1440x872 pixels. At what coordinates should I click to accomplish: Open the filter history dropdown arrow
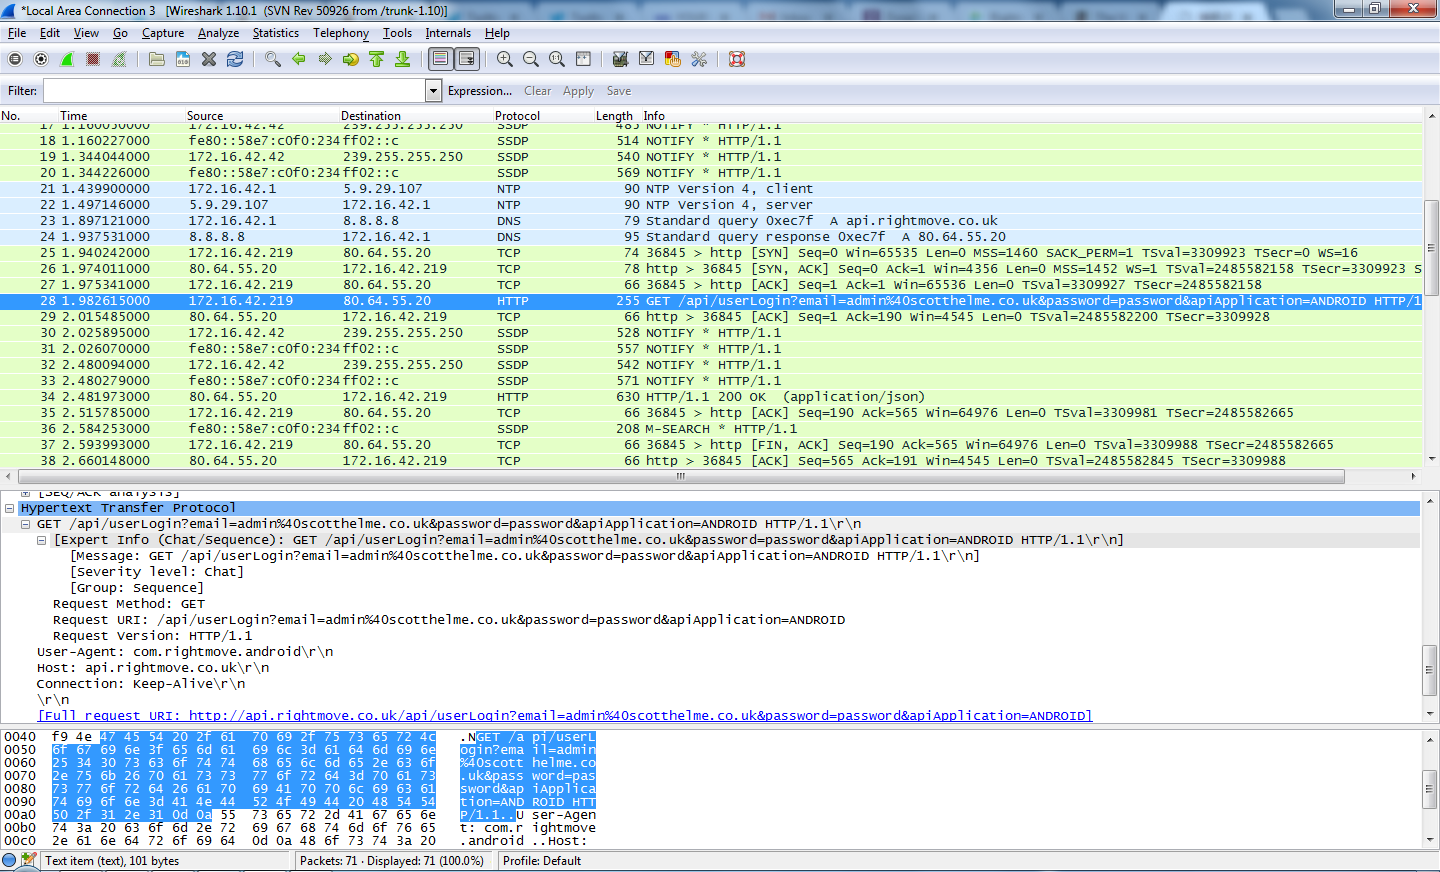pyautogui.click(x=433, y=91)
